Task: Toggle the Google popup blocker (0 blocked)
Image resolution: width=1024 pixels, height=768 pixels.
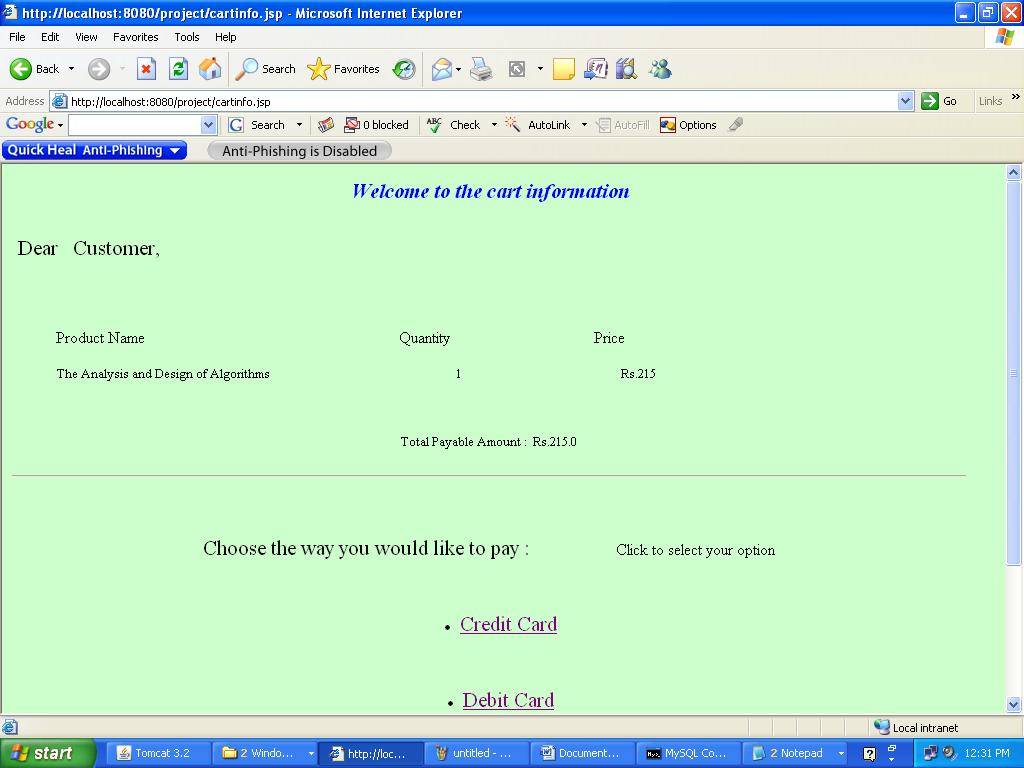Action: [x=376, y=125]
